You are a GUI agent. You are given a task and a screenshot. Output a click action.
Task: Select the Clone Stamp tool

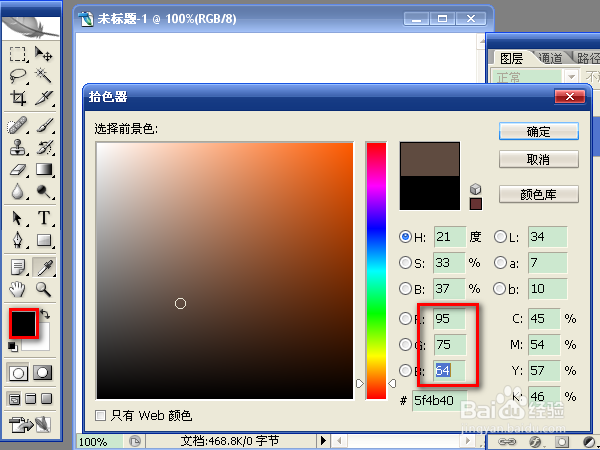click(x=18, y=147)
